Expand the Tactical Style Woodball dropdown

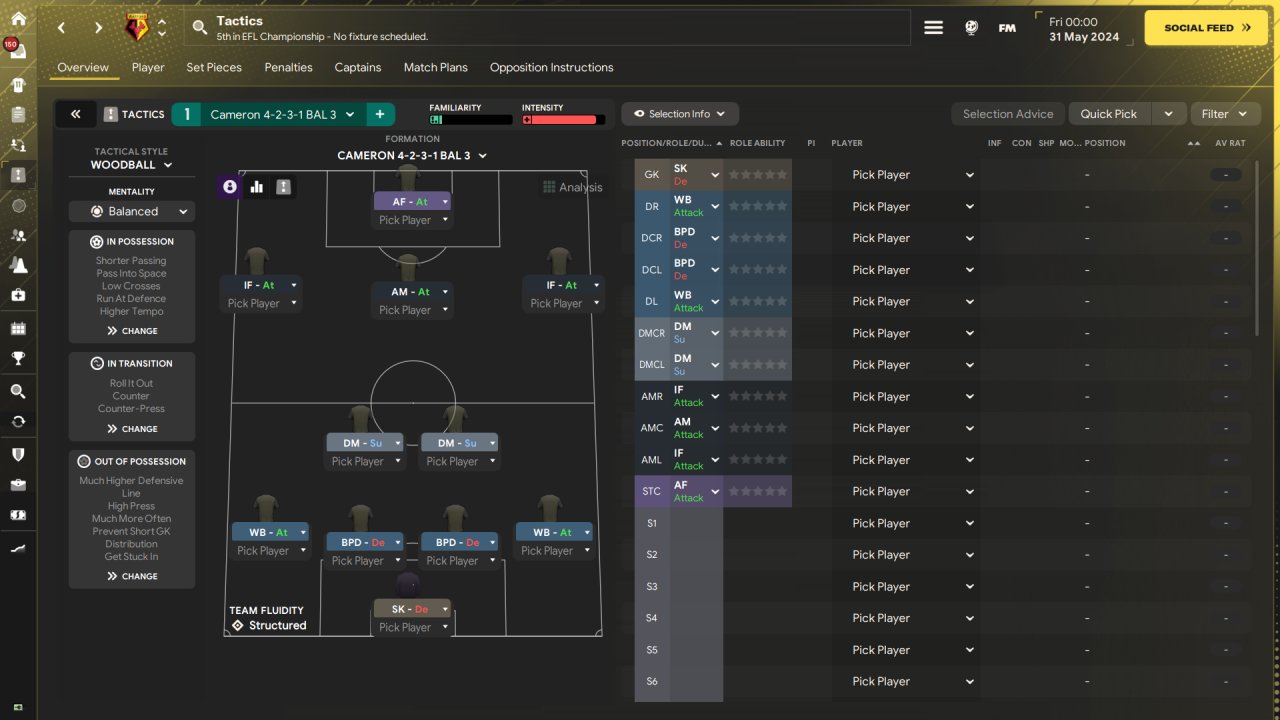click(x=131, y=165)
